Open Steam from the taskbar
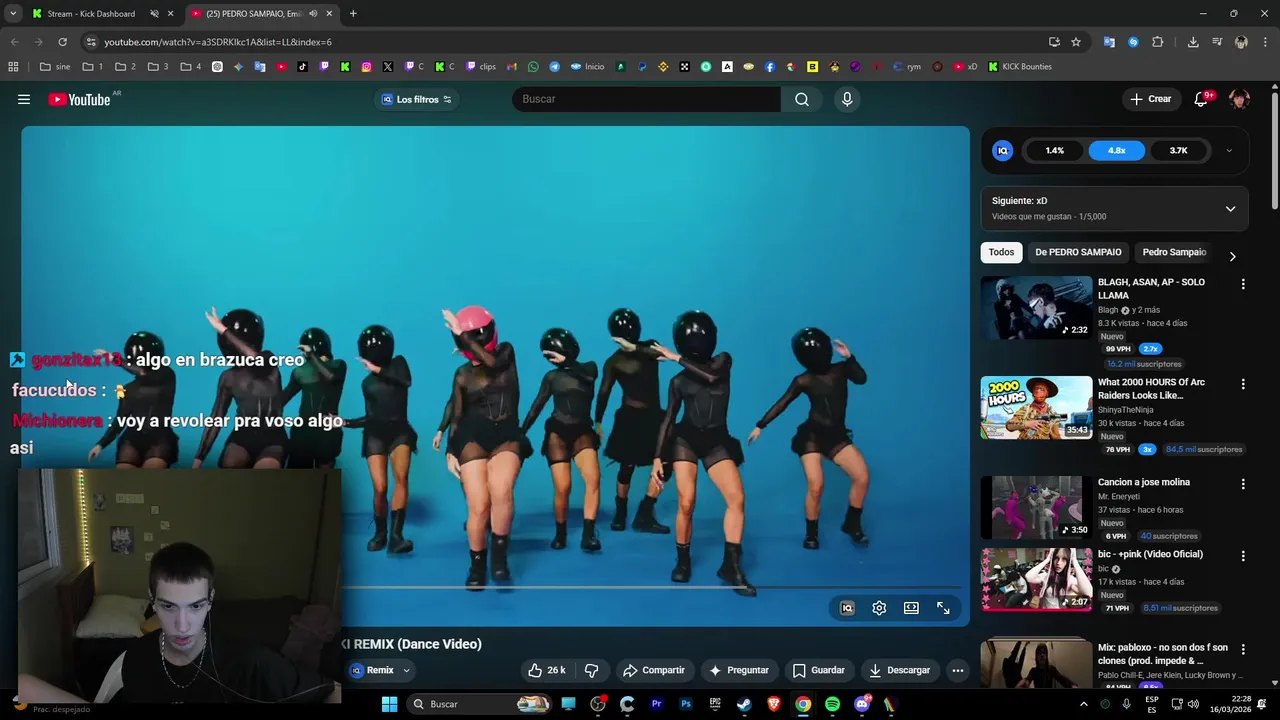The image size is (1280, 720). 744,704
